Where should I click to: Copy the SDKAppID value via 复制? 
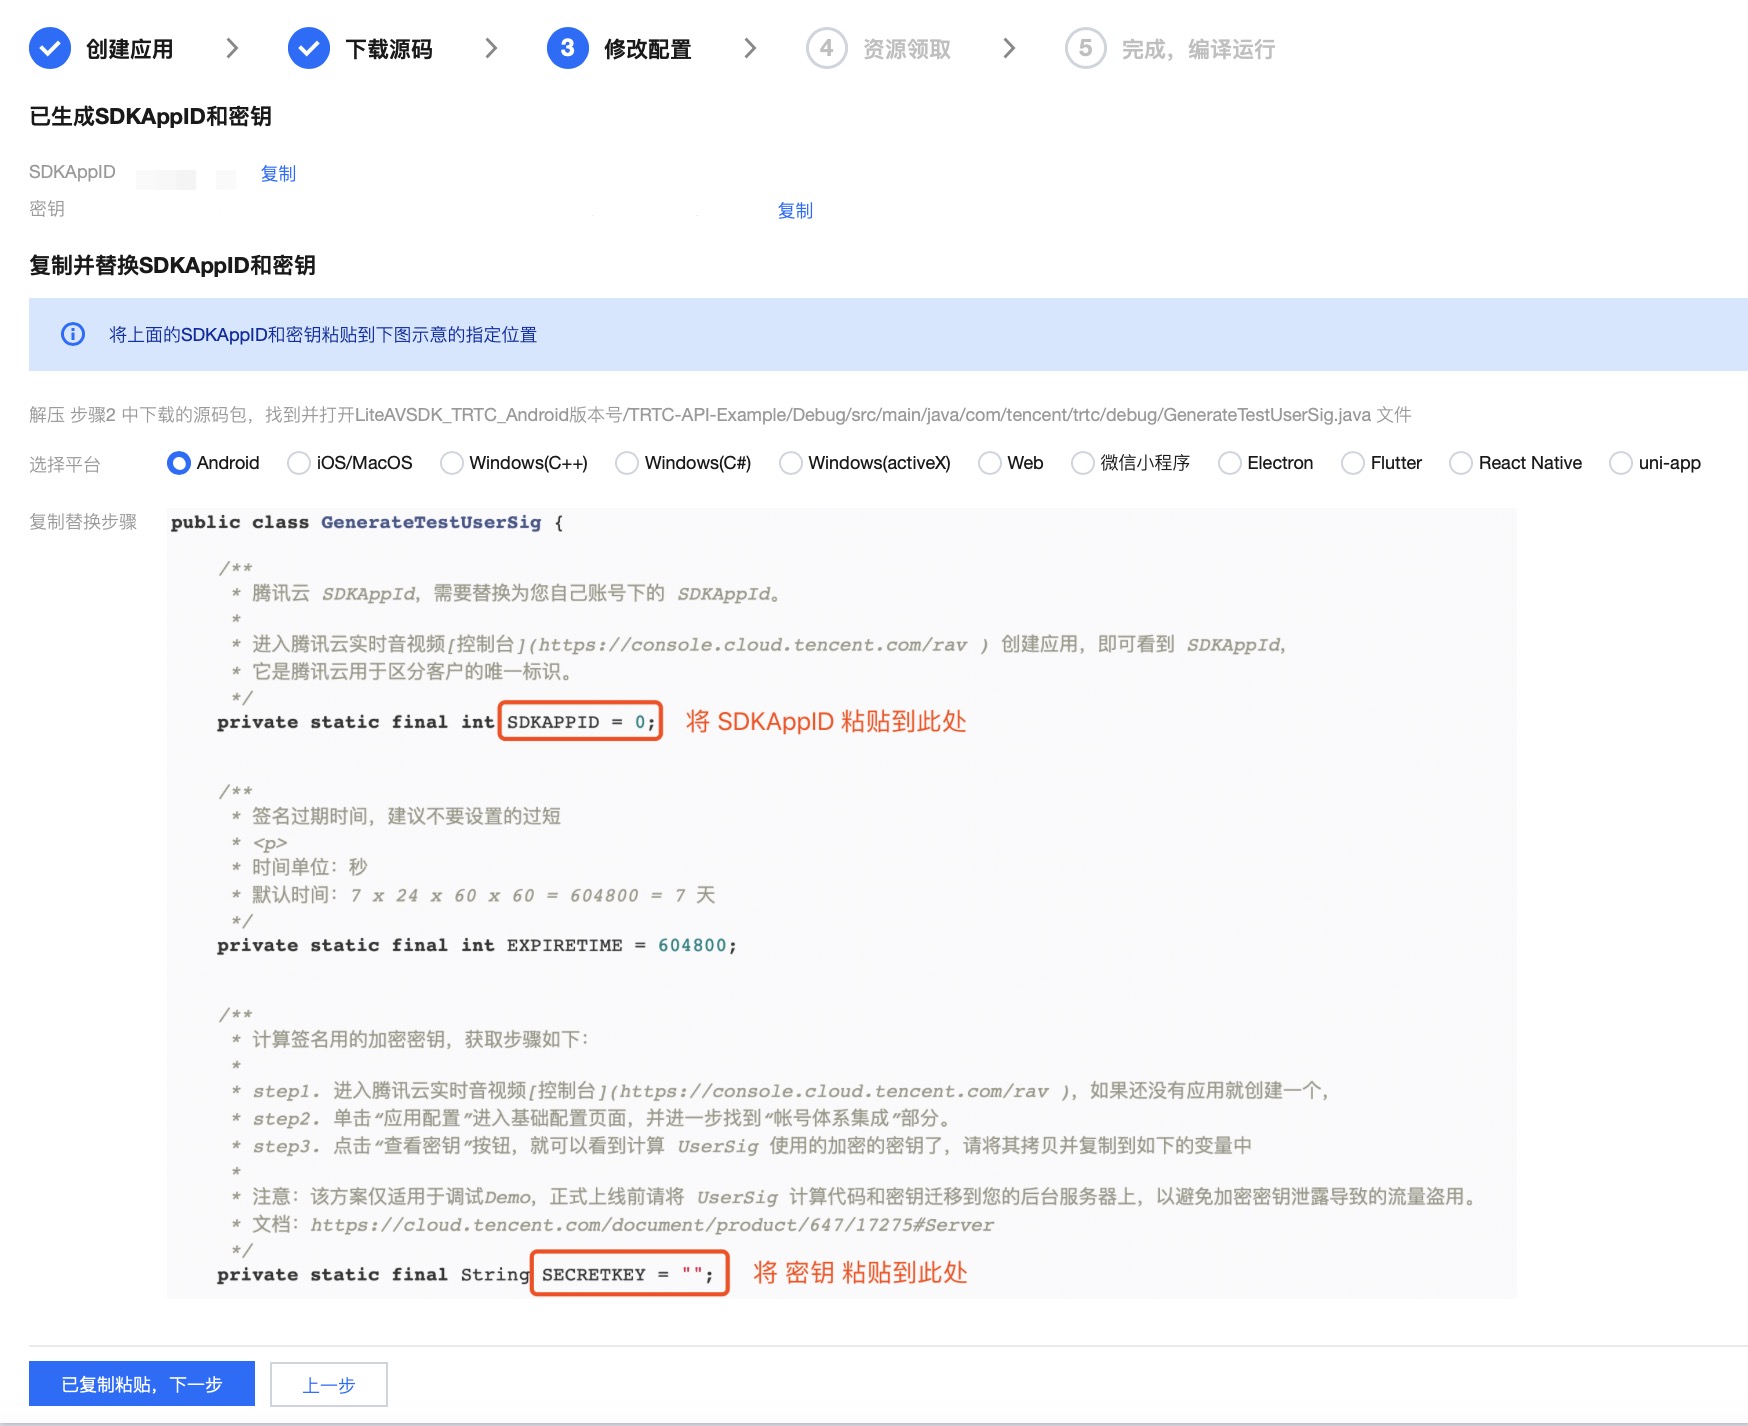[x=278, y=173]
